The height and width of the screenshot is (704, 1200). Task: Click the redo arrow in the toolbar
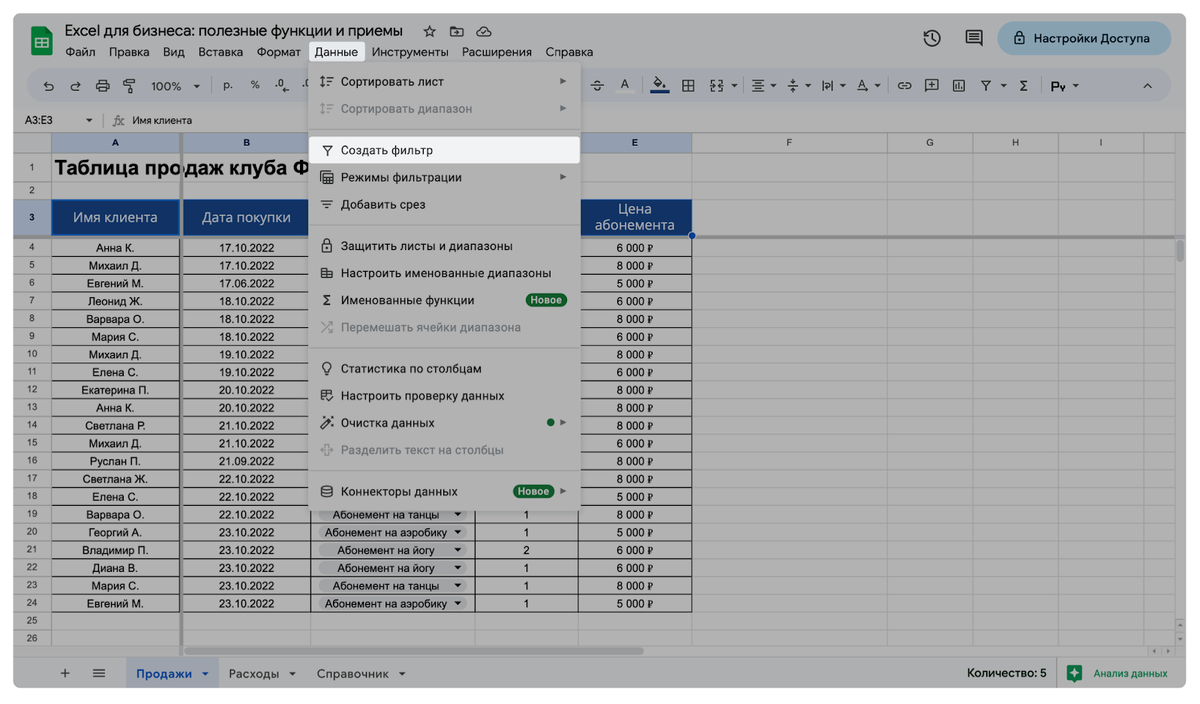click(75, 86)
